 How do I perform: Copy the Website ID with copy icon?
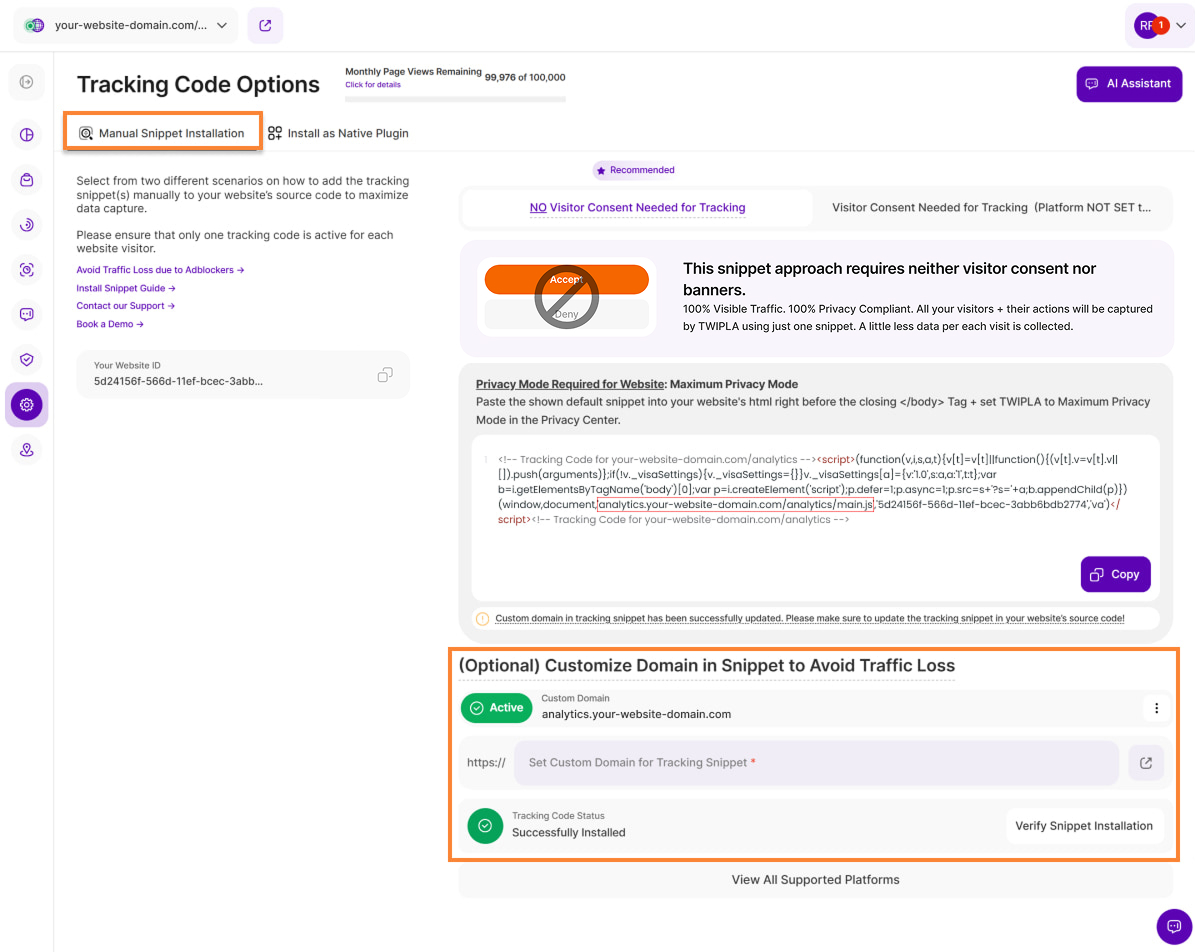tap(385, 374)
